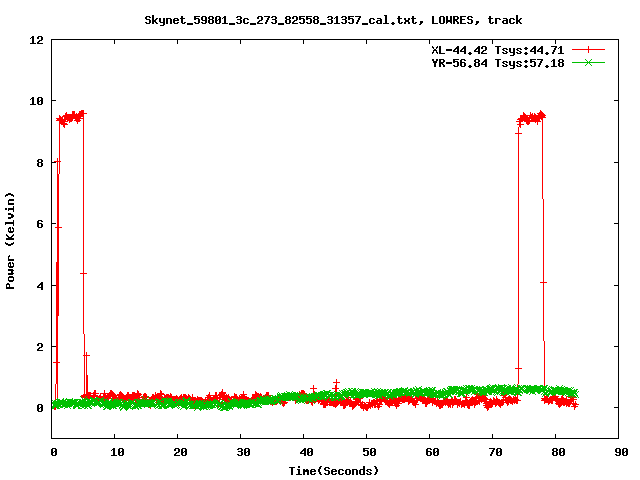Click the isolated red outlier point near 45 seconds
The image size is (640, 480).
point(336,383)
